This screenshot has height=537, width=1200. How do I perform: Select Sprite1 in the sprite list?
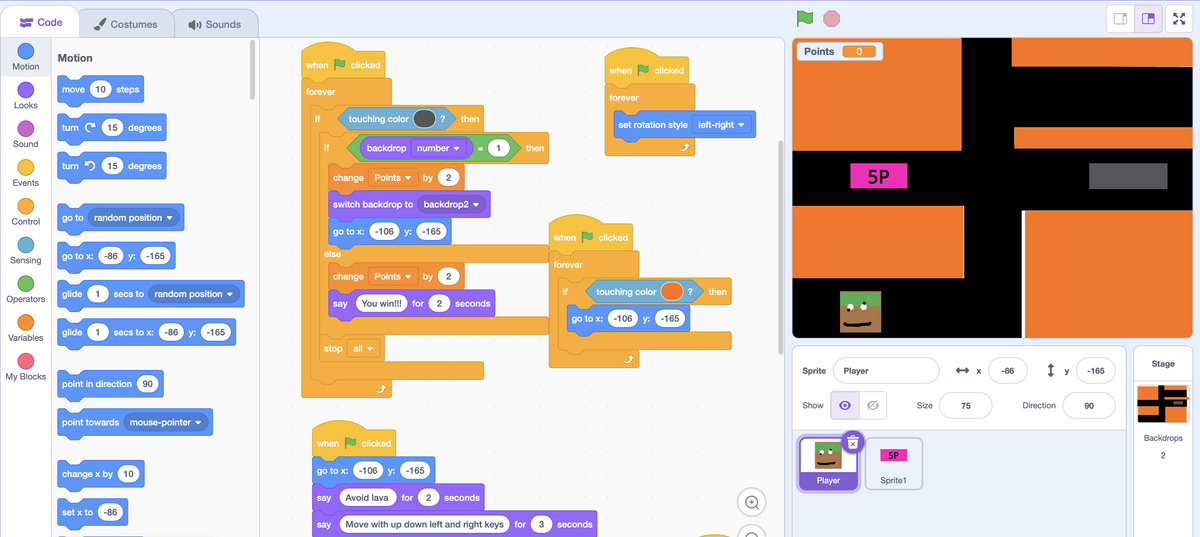(893, 464)
